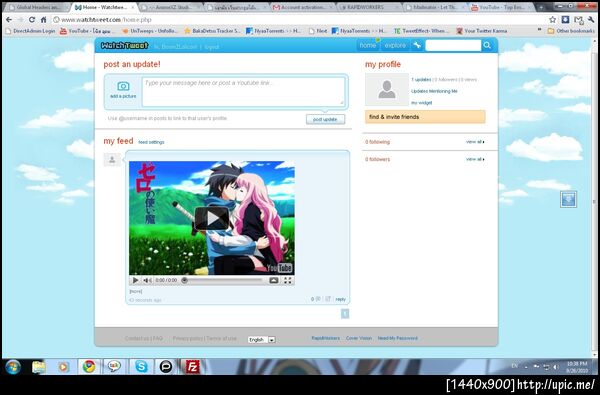Click the small avatar beside the feed post

pos(112,160)
